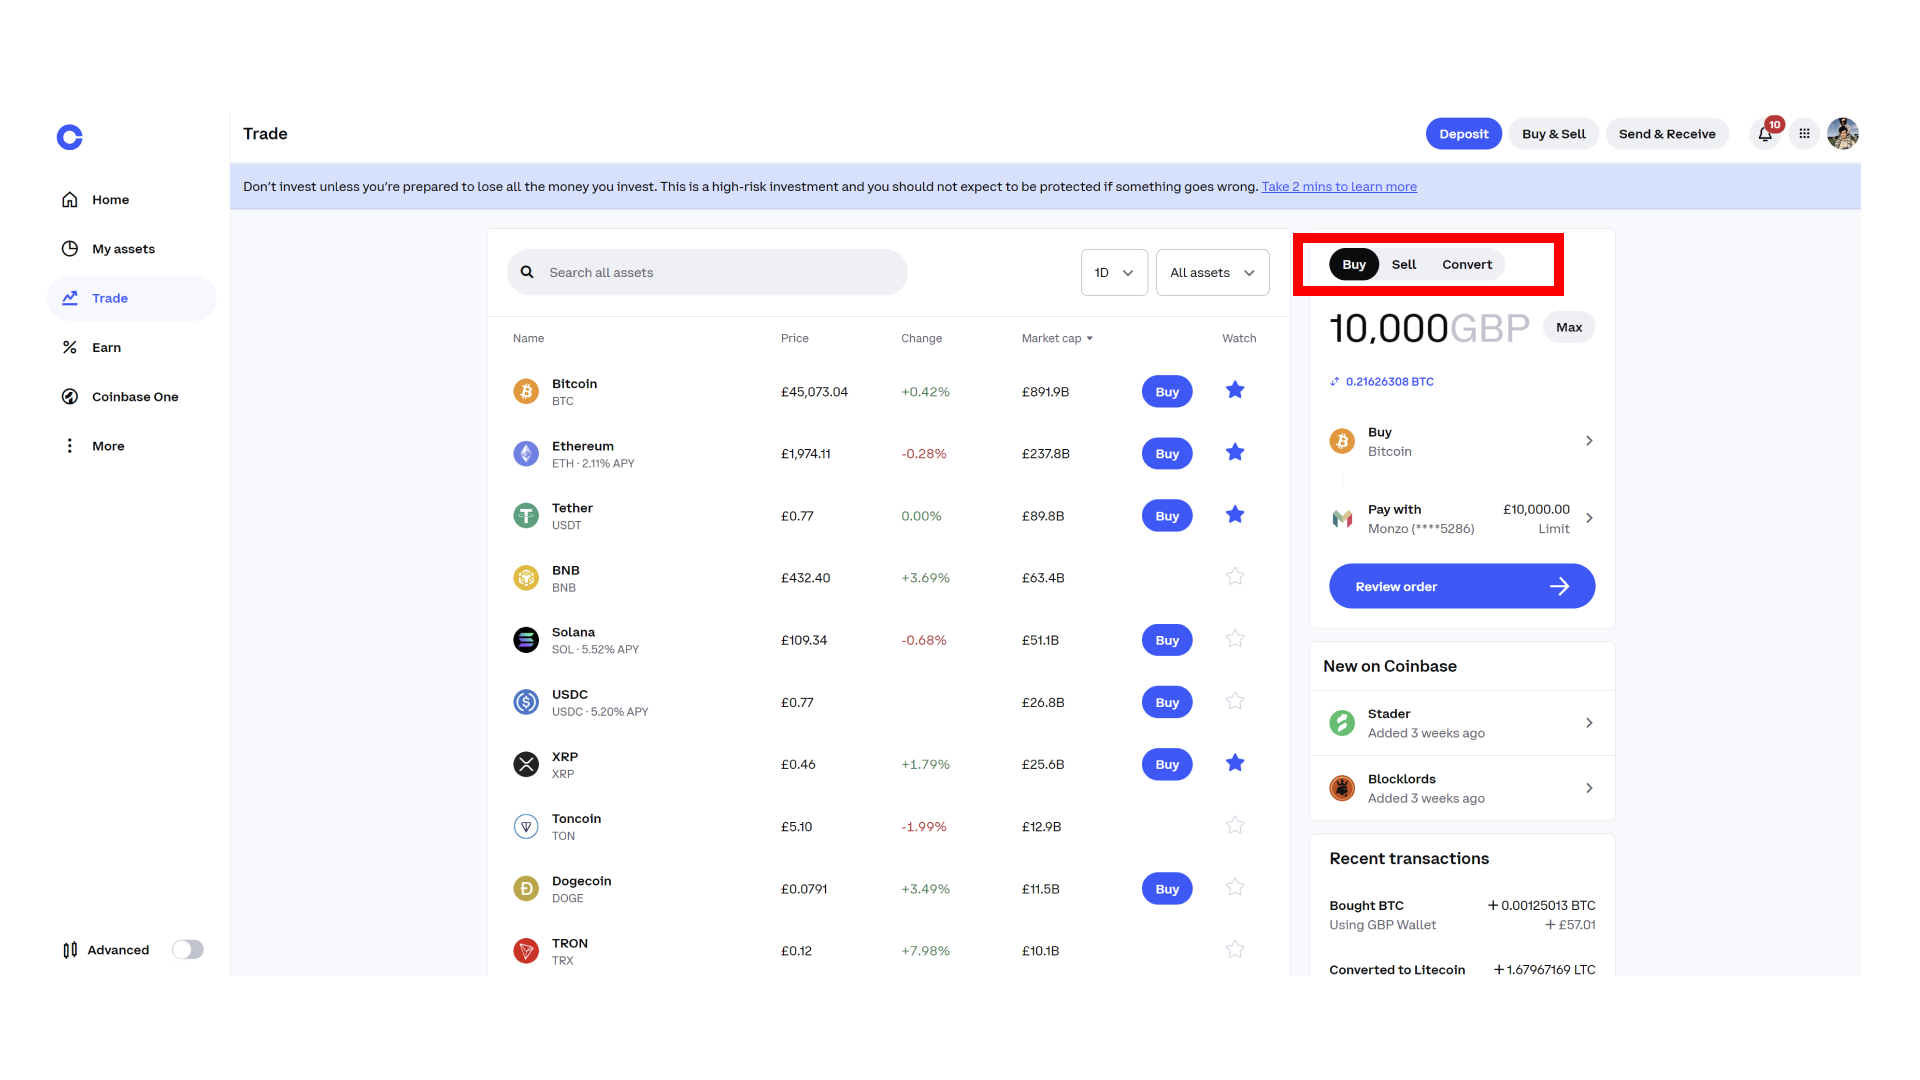Viewport: 1920px width, 1080px height.
Task: Sort by Market cap column
Action: [x=1057, y=339]
